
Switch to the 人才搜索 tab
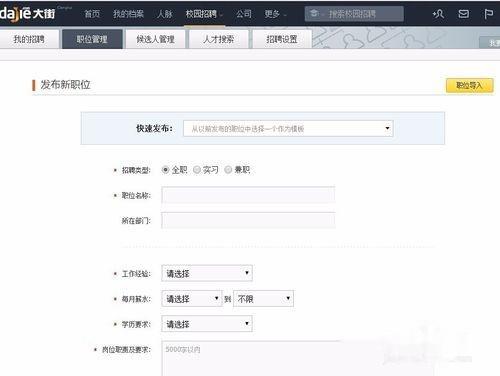pos(219,39)
